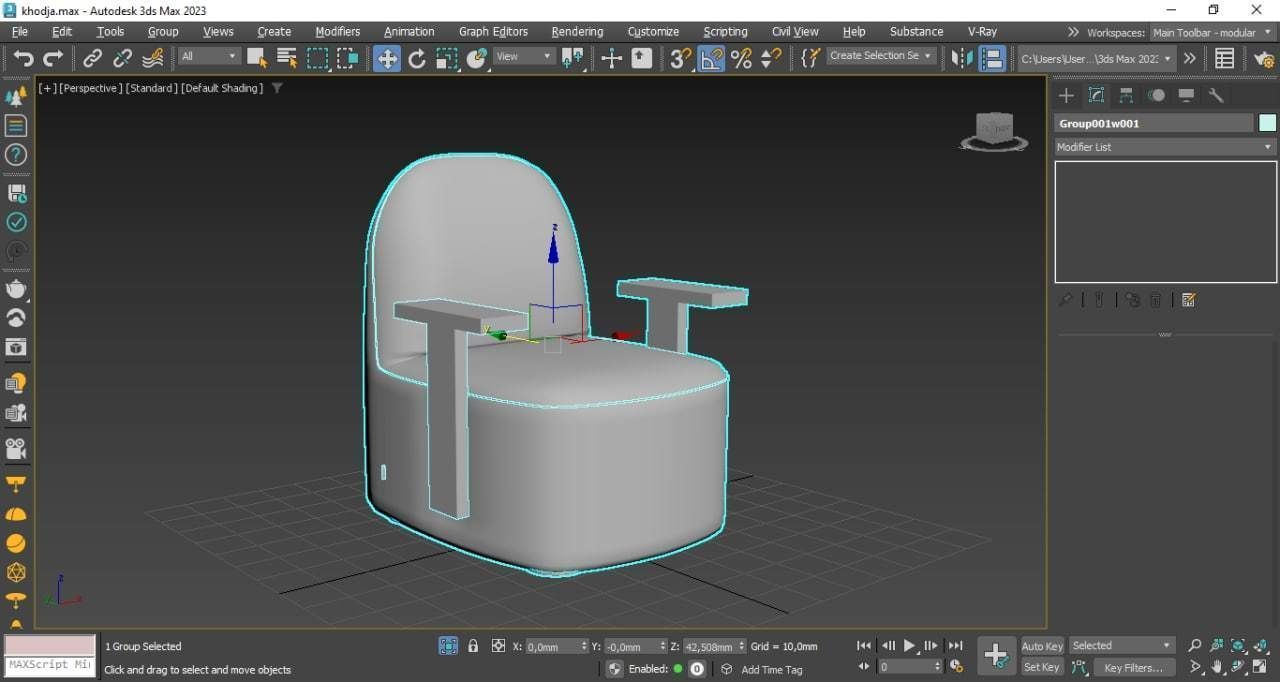Viewport: 1280px width, 682px height.
Task: Activate the Select and Move tool
Action: pos(386,58)
